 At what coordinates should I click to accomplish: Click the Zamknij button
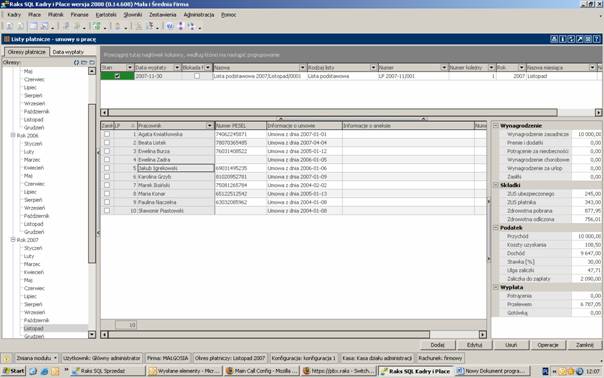point(584,345)
